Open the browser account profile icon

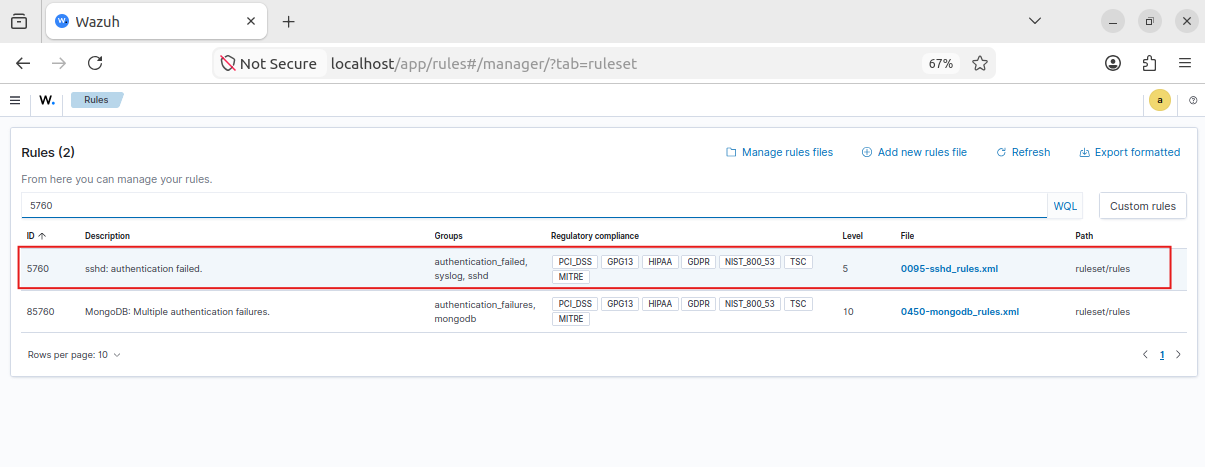pyautogui.click(x=1113, y=63)
